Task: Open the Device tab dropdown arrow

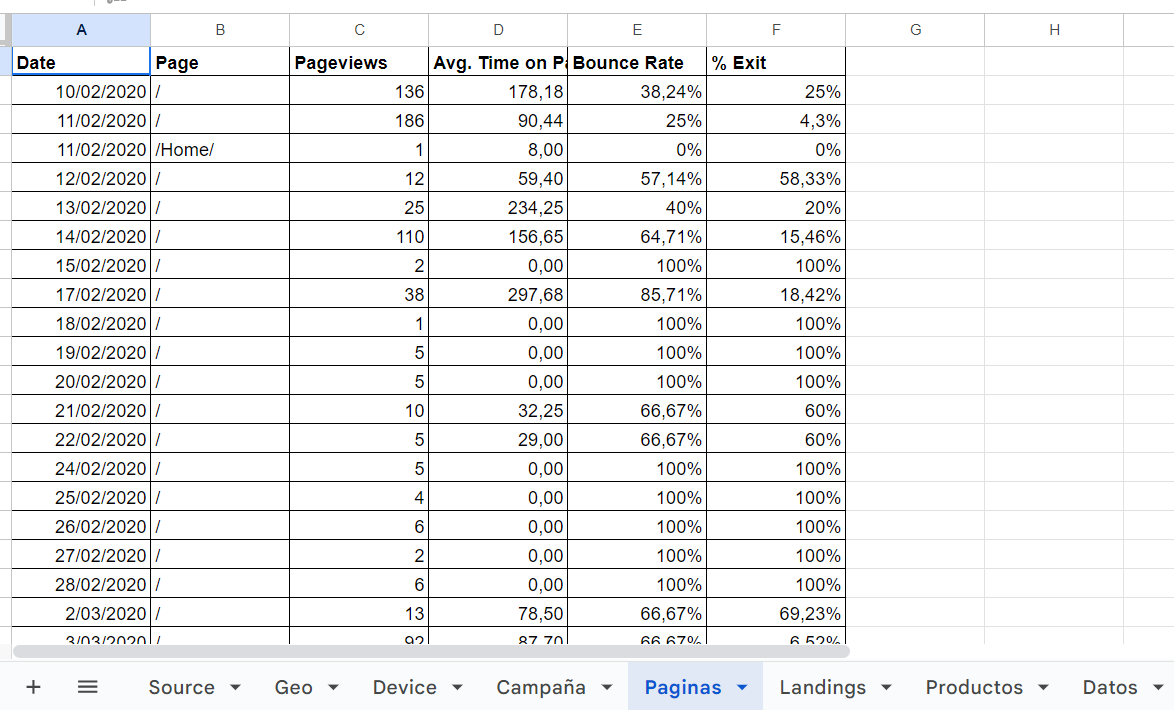Action: 457,688
